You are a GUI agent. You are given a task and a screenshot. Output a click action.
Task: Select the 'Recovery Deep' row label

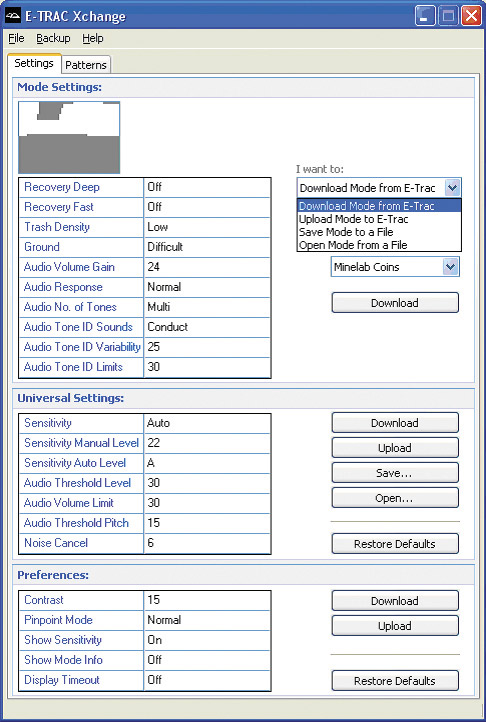[62, 187]
